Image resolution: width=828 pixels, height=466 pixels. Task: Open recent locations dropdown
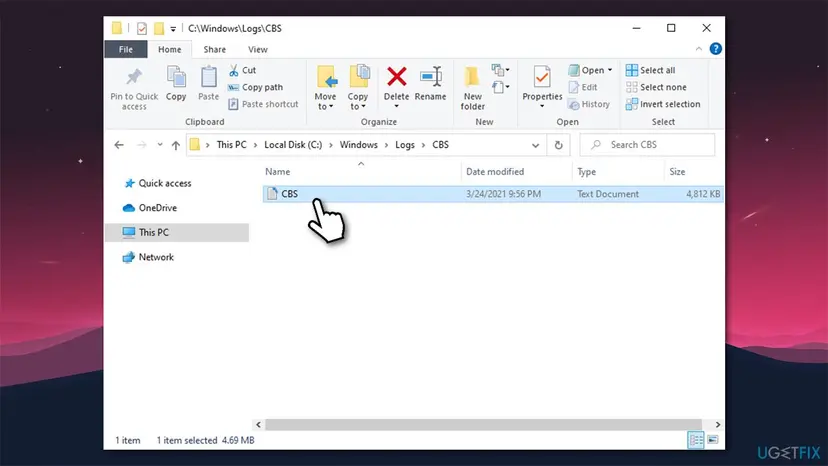pos(159,145)
